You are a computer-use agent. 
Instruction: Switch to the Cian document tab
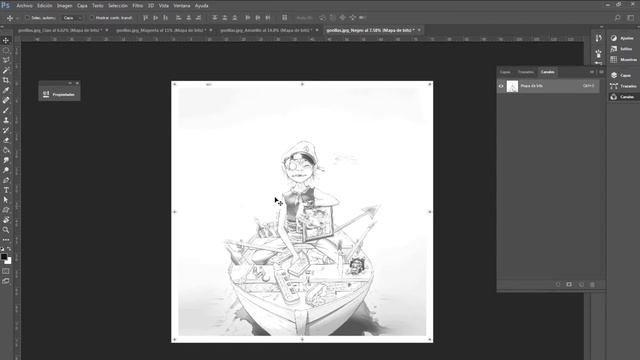pyautogui.click(x=60, y=30)
